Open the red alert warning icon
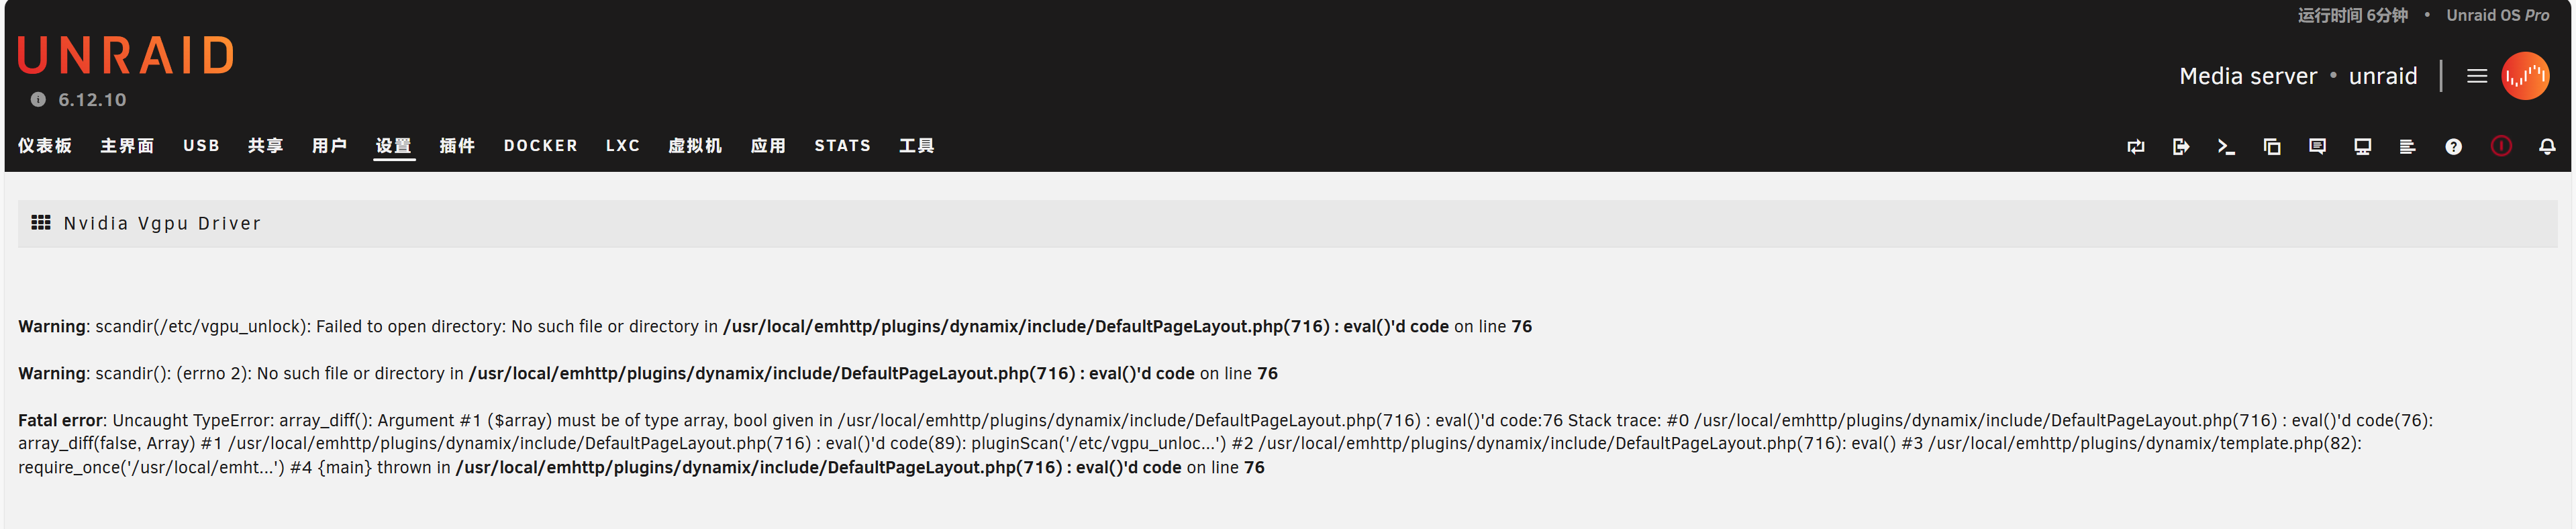The height and width of the screenshot is (529, 2576). click(x=2501, y=147)
